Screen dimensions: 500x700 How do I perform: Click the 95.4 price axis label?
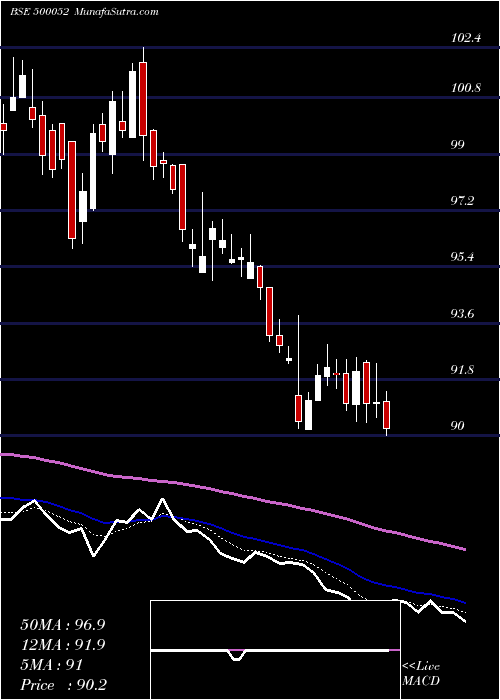pyautogui.click(x=463, y=257)
